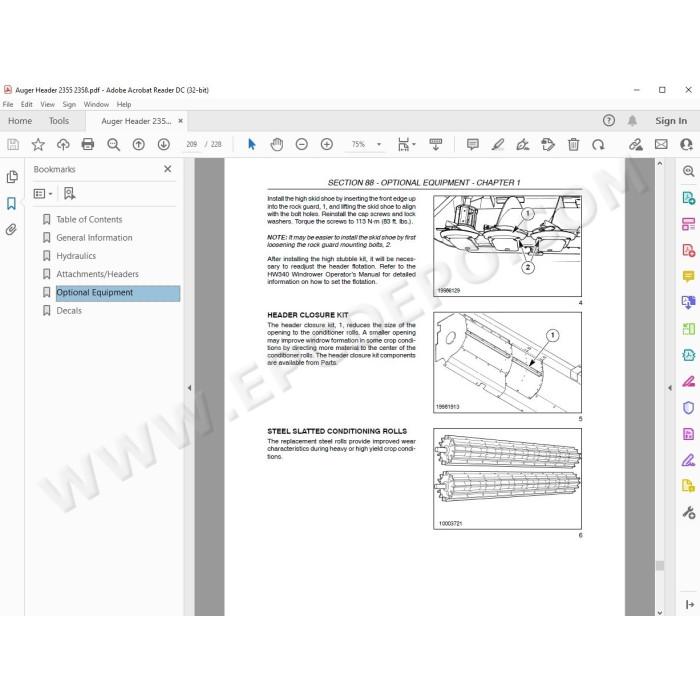Viewport: 700px width, 700px height.
Task: Click the scrolling mode keyboard icon
Action: (436, 144)
